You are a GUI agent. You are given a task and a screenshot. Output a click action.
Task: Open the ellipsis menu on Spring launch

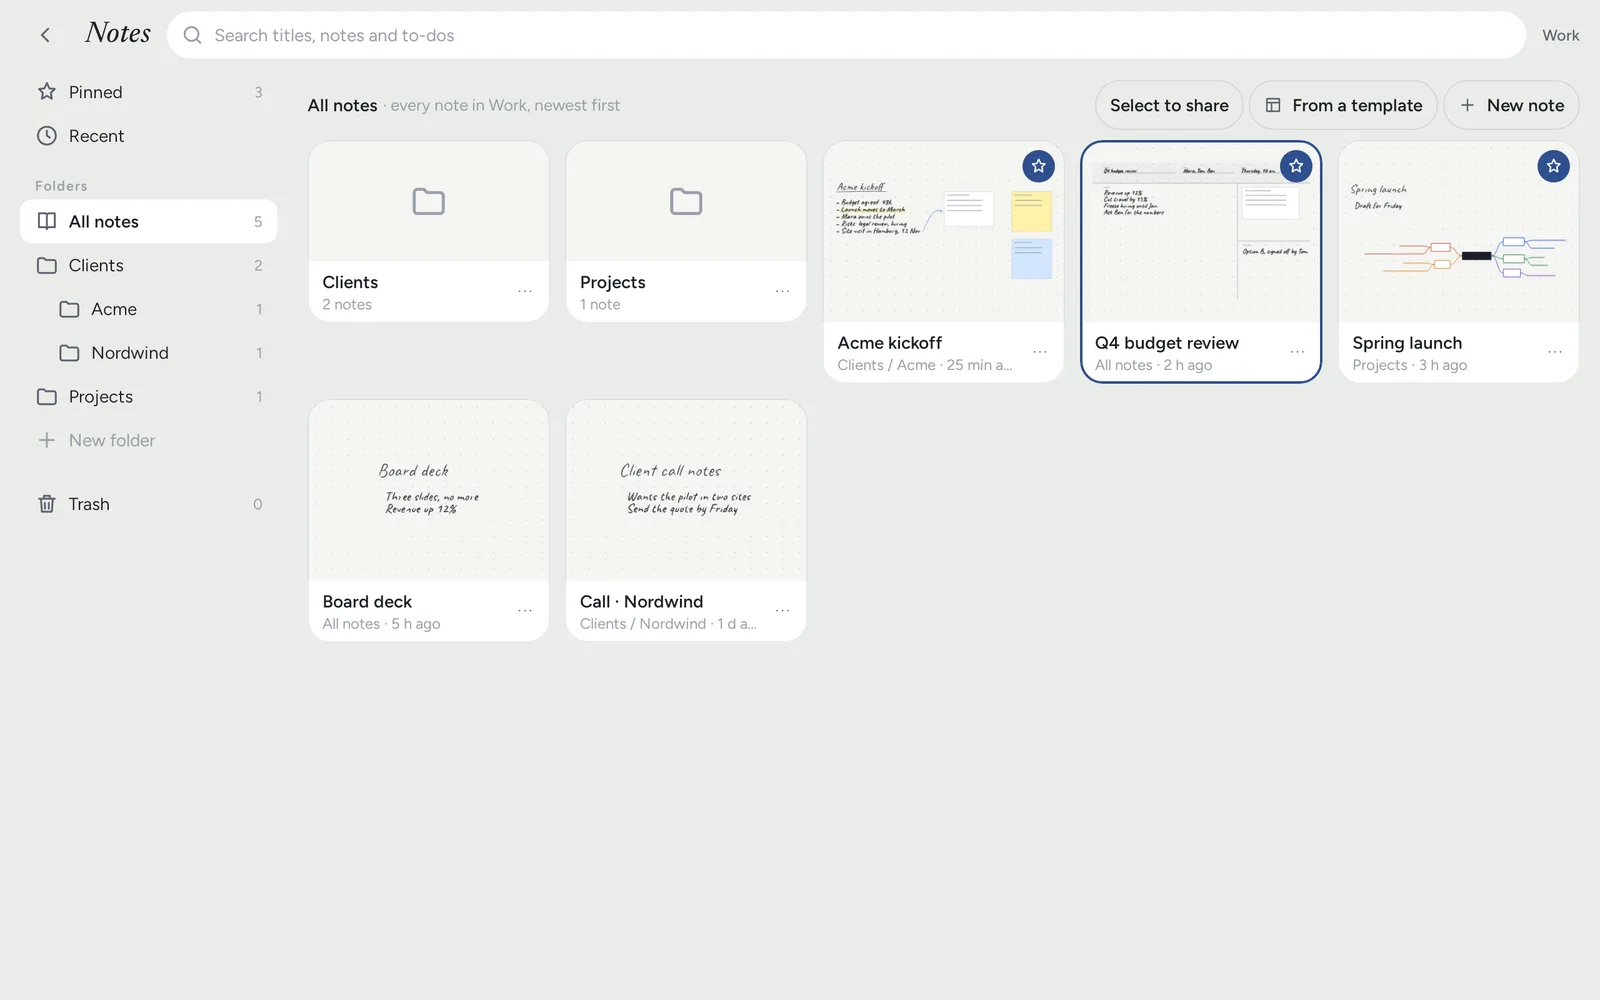tap(1555, 352)
